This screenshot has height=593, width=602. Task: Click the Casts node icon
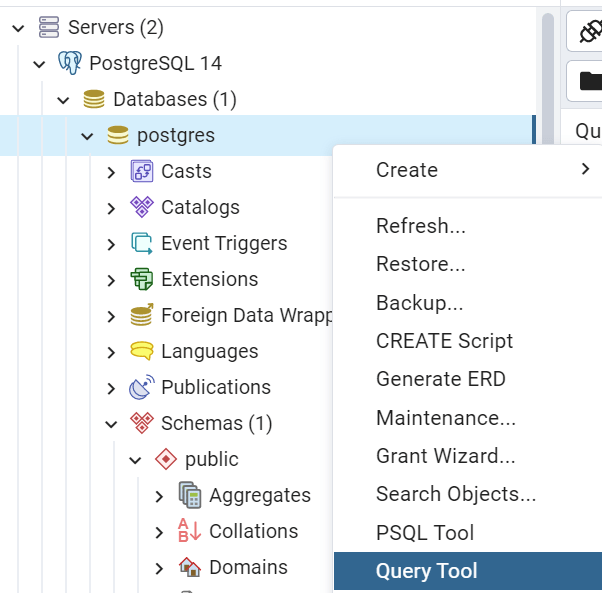pos(142,171)
